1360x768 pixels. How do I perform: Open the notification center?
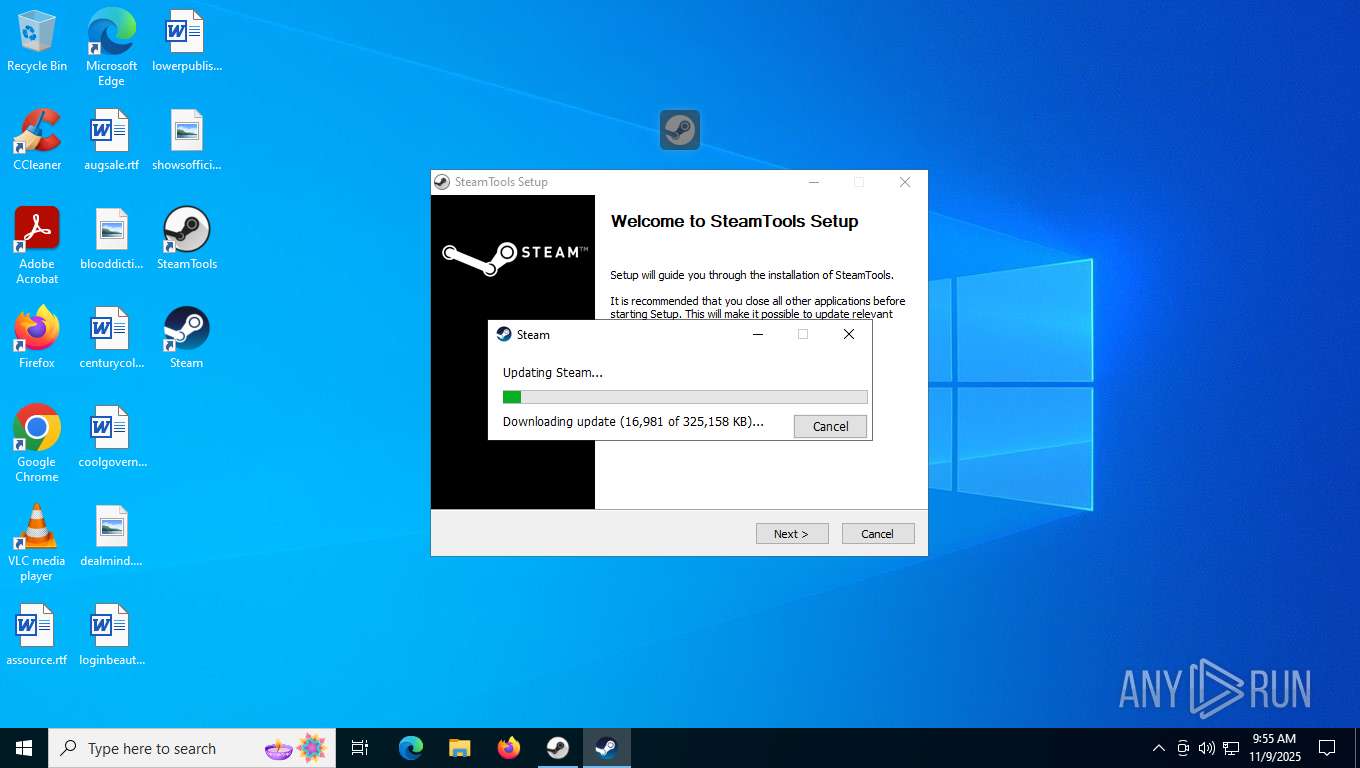(x=1327, y=748)
